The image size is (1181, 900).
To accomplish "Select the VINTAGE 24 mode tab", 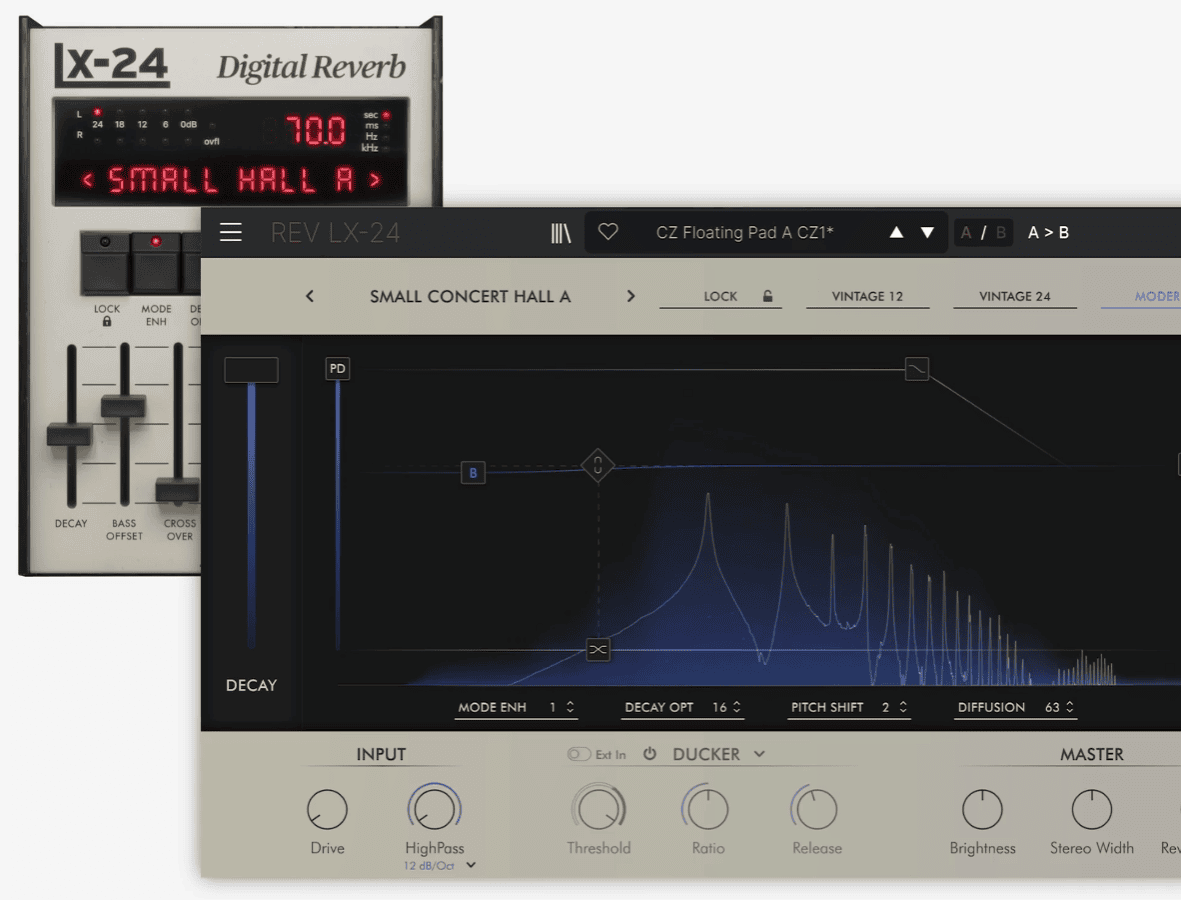I will pyautogui.click(x=1015, y=297).
